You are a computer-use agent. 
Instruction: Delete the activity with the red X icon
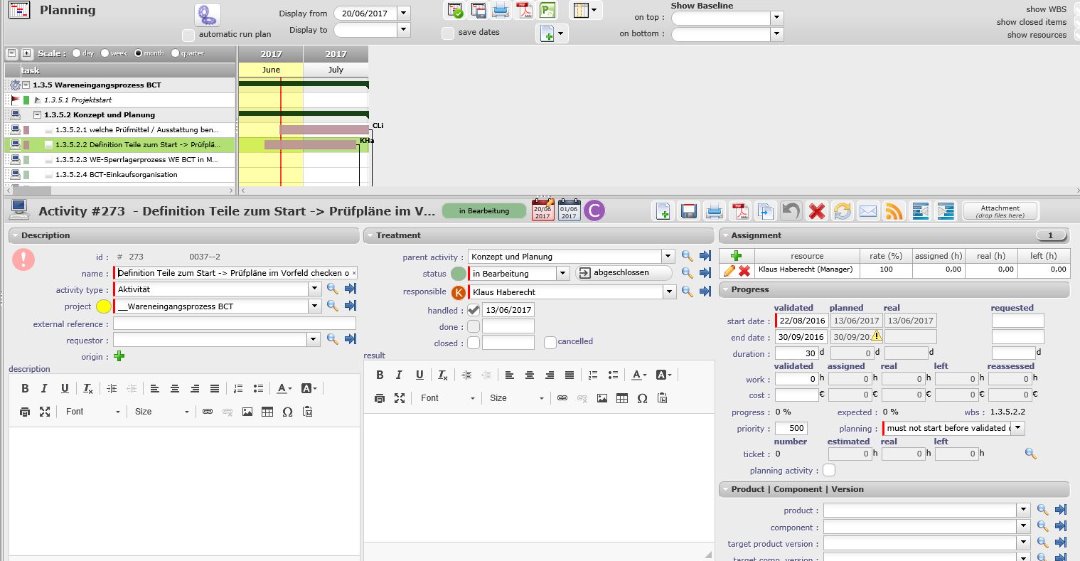point(816,211)
